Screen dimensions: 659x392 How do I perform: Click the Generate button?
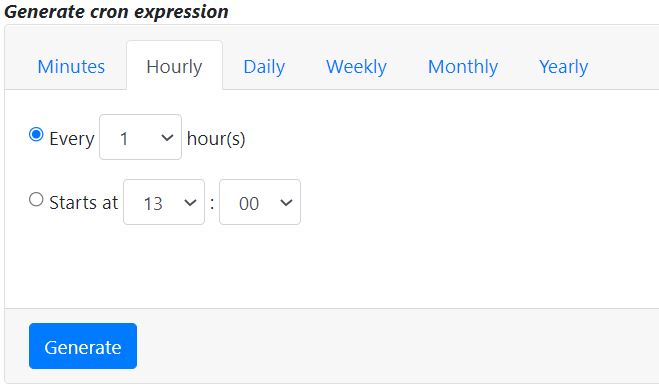[x=83, y=346]
